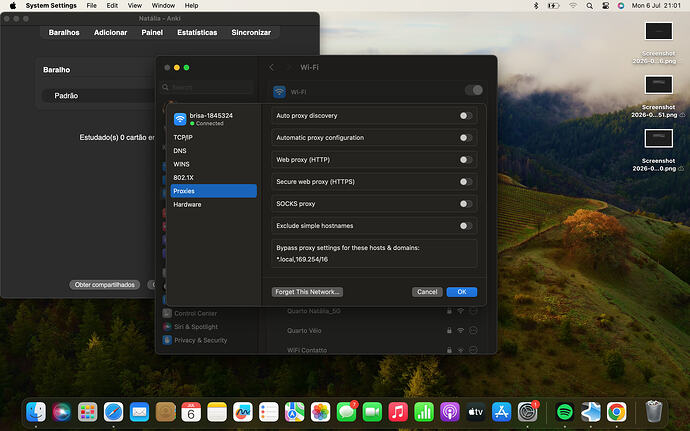
Task: Open Finder from the dock
Action: click(x=36, y=412)
